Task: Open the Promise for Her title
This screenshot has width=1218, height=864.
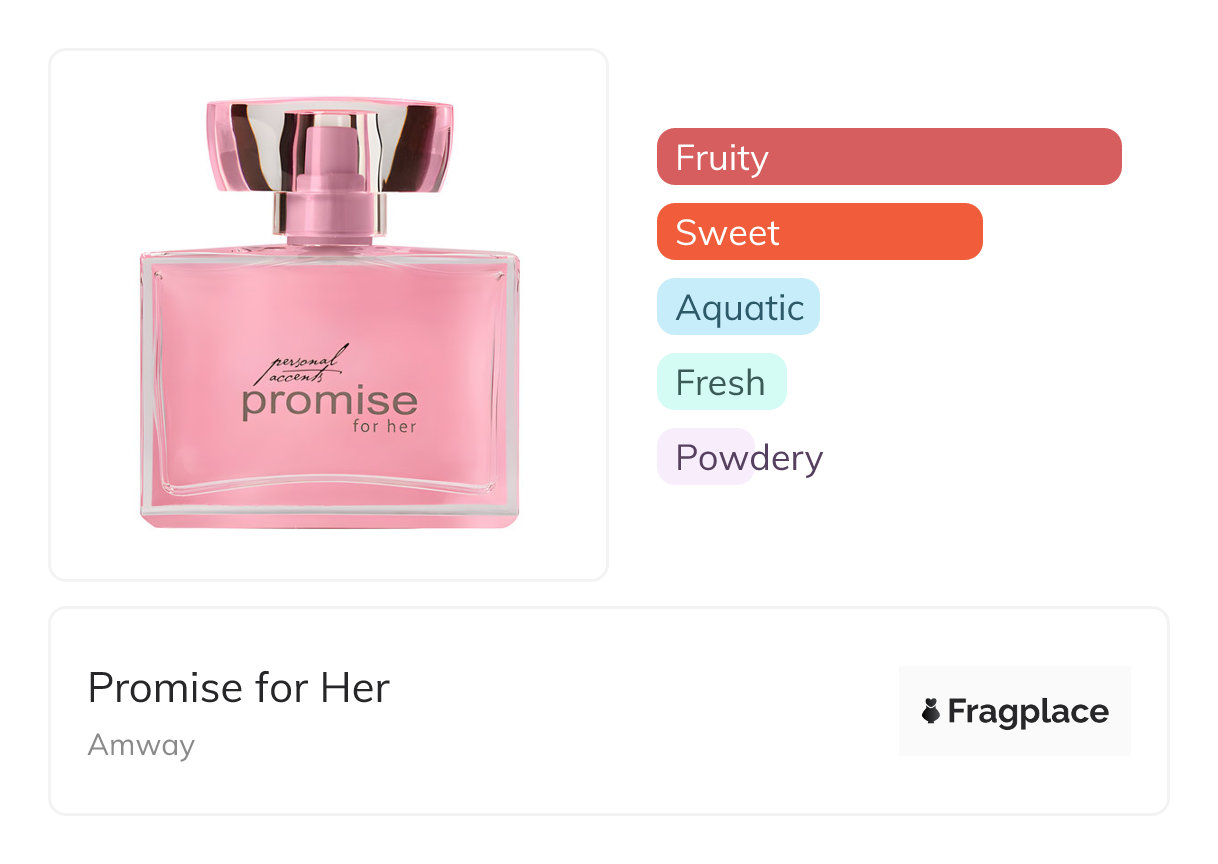Action: [x=238, y=688]
